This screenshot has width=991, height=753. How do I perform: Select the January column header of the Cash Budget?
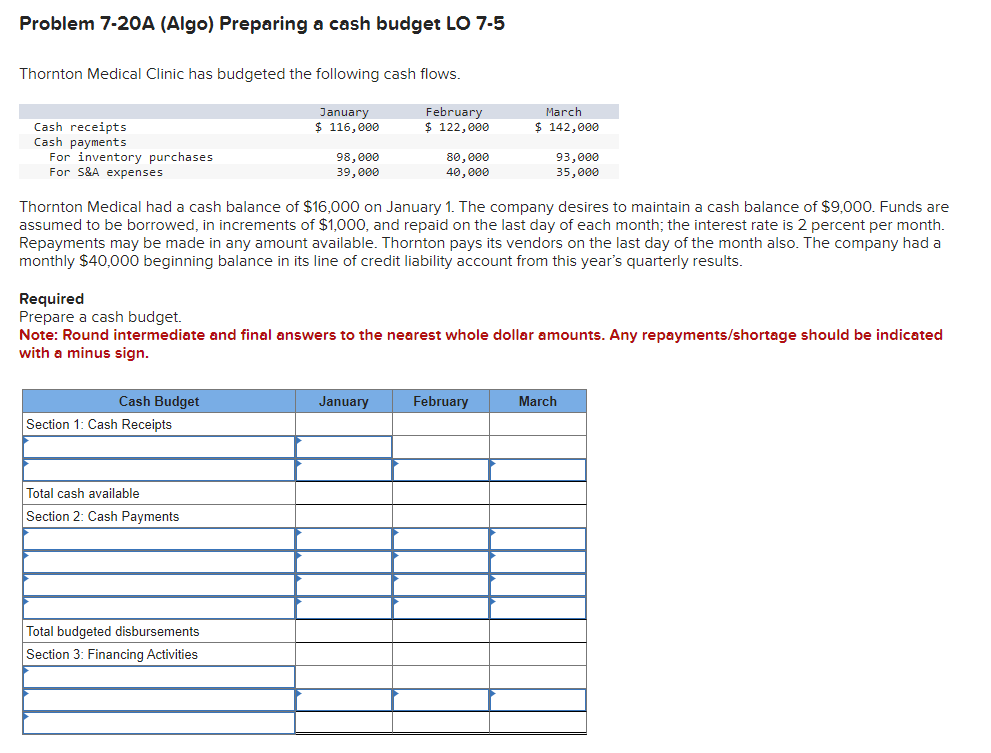[344, 400]
